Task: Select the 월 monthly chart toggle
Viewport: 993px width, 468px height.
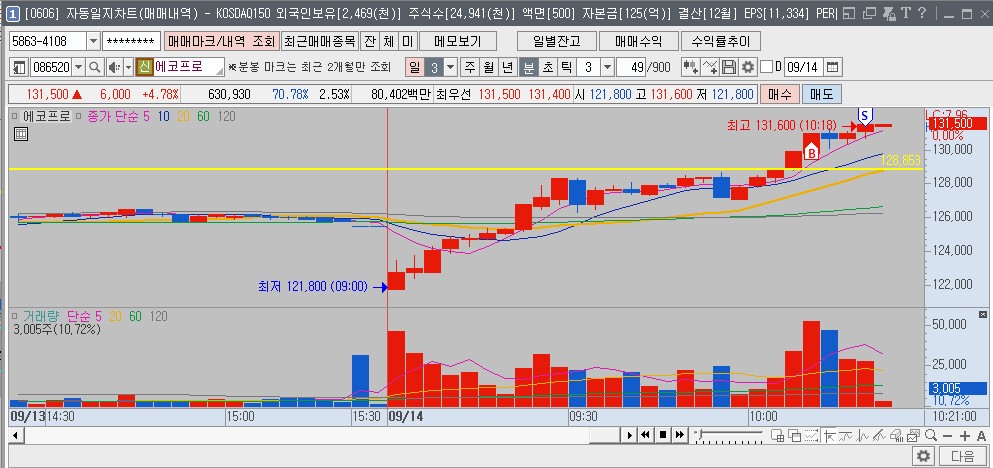Action: (x=488, y=67)
